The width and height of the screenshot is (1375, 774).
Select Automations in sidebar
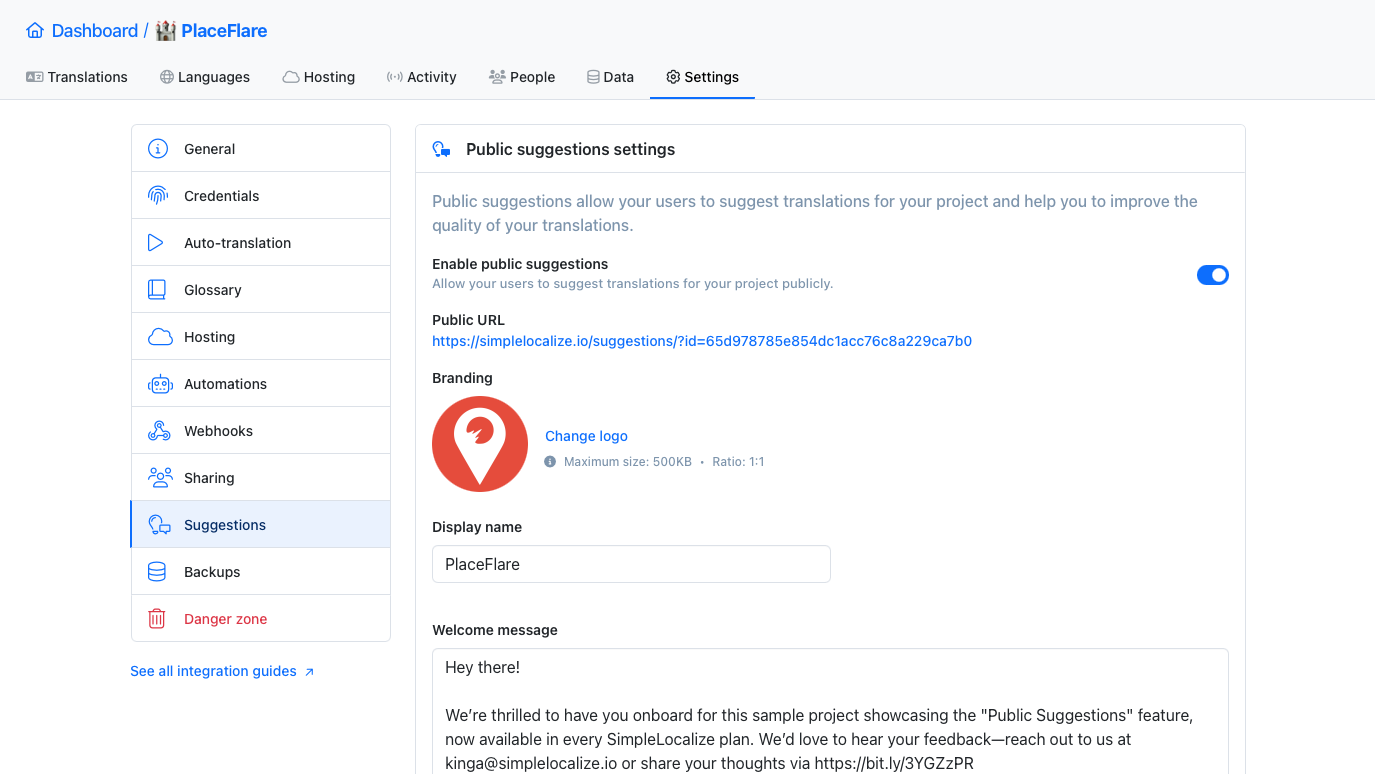coord(261,384)
